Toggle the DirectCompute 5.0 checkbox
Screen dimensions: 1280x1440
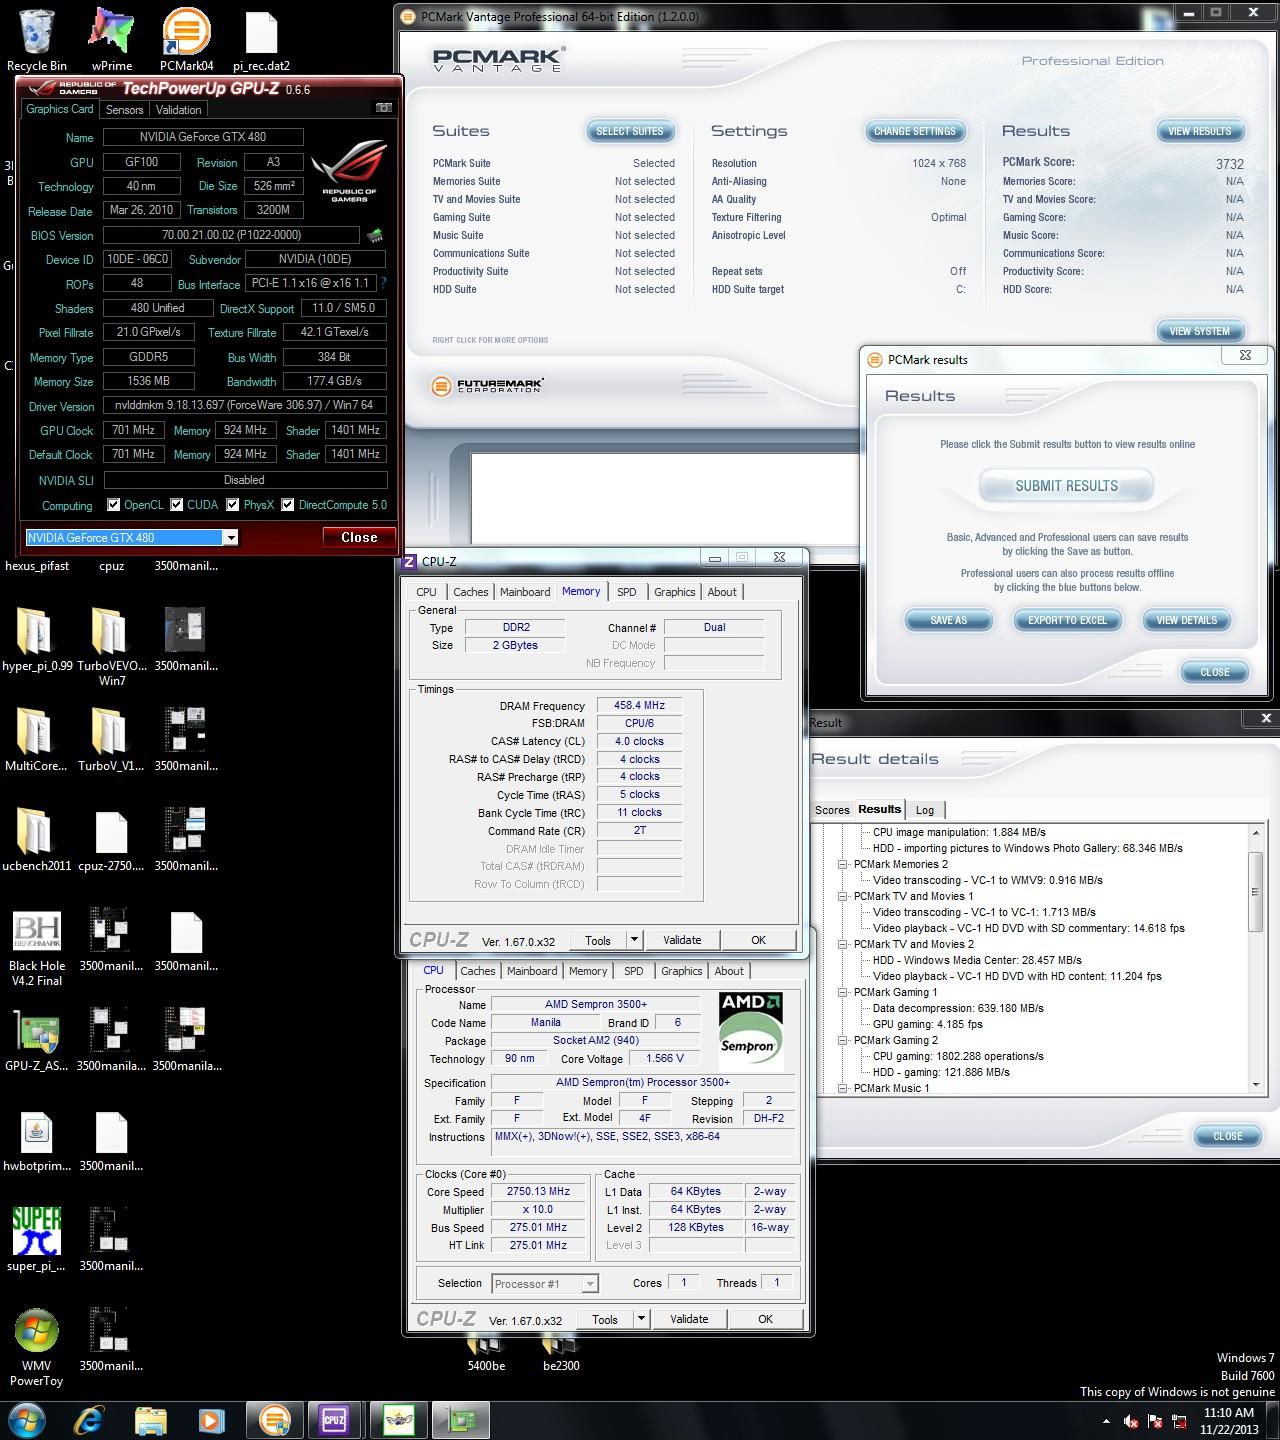click(288, 505)
